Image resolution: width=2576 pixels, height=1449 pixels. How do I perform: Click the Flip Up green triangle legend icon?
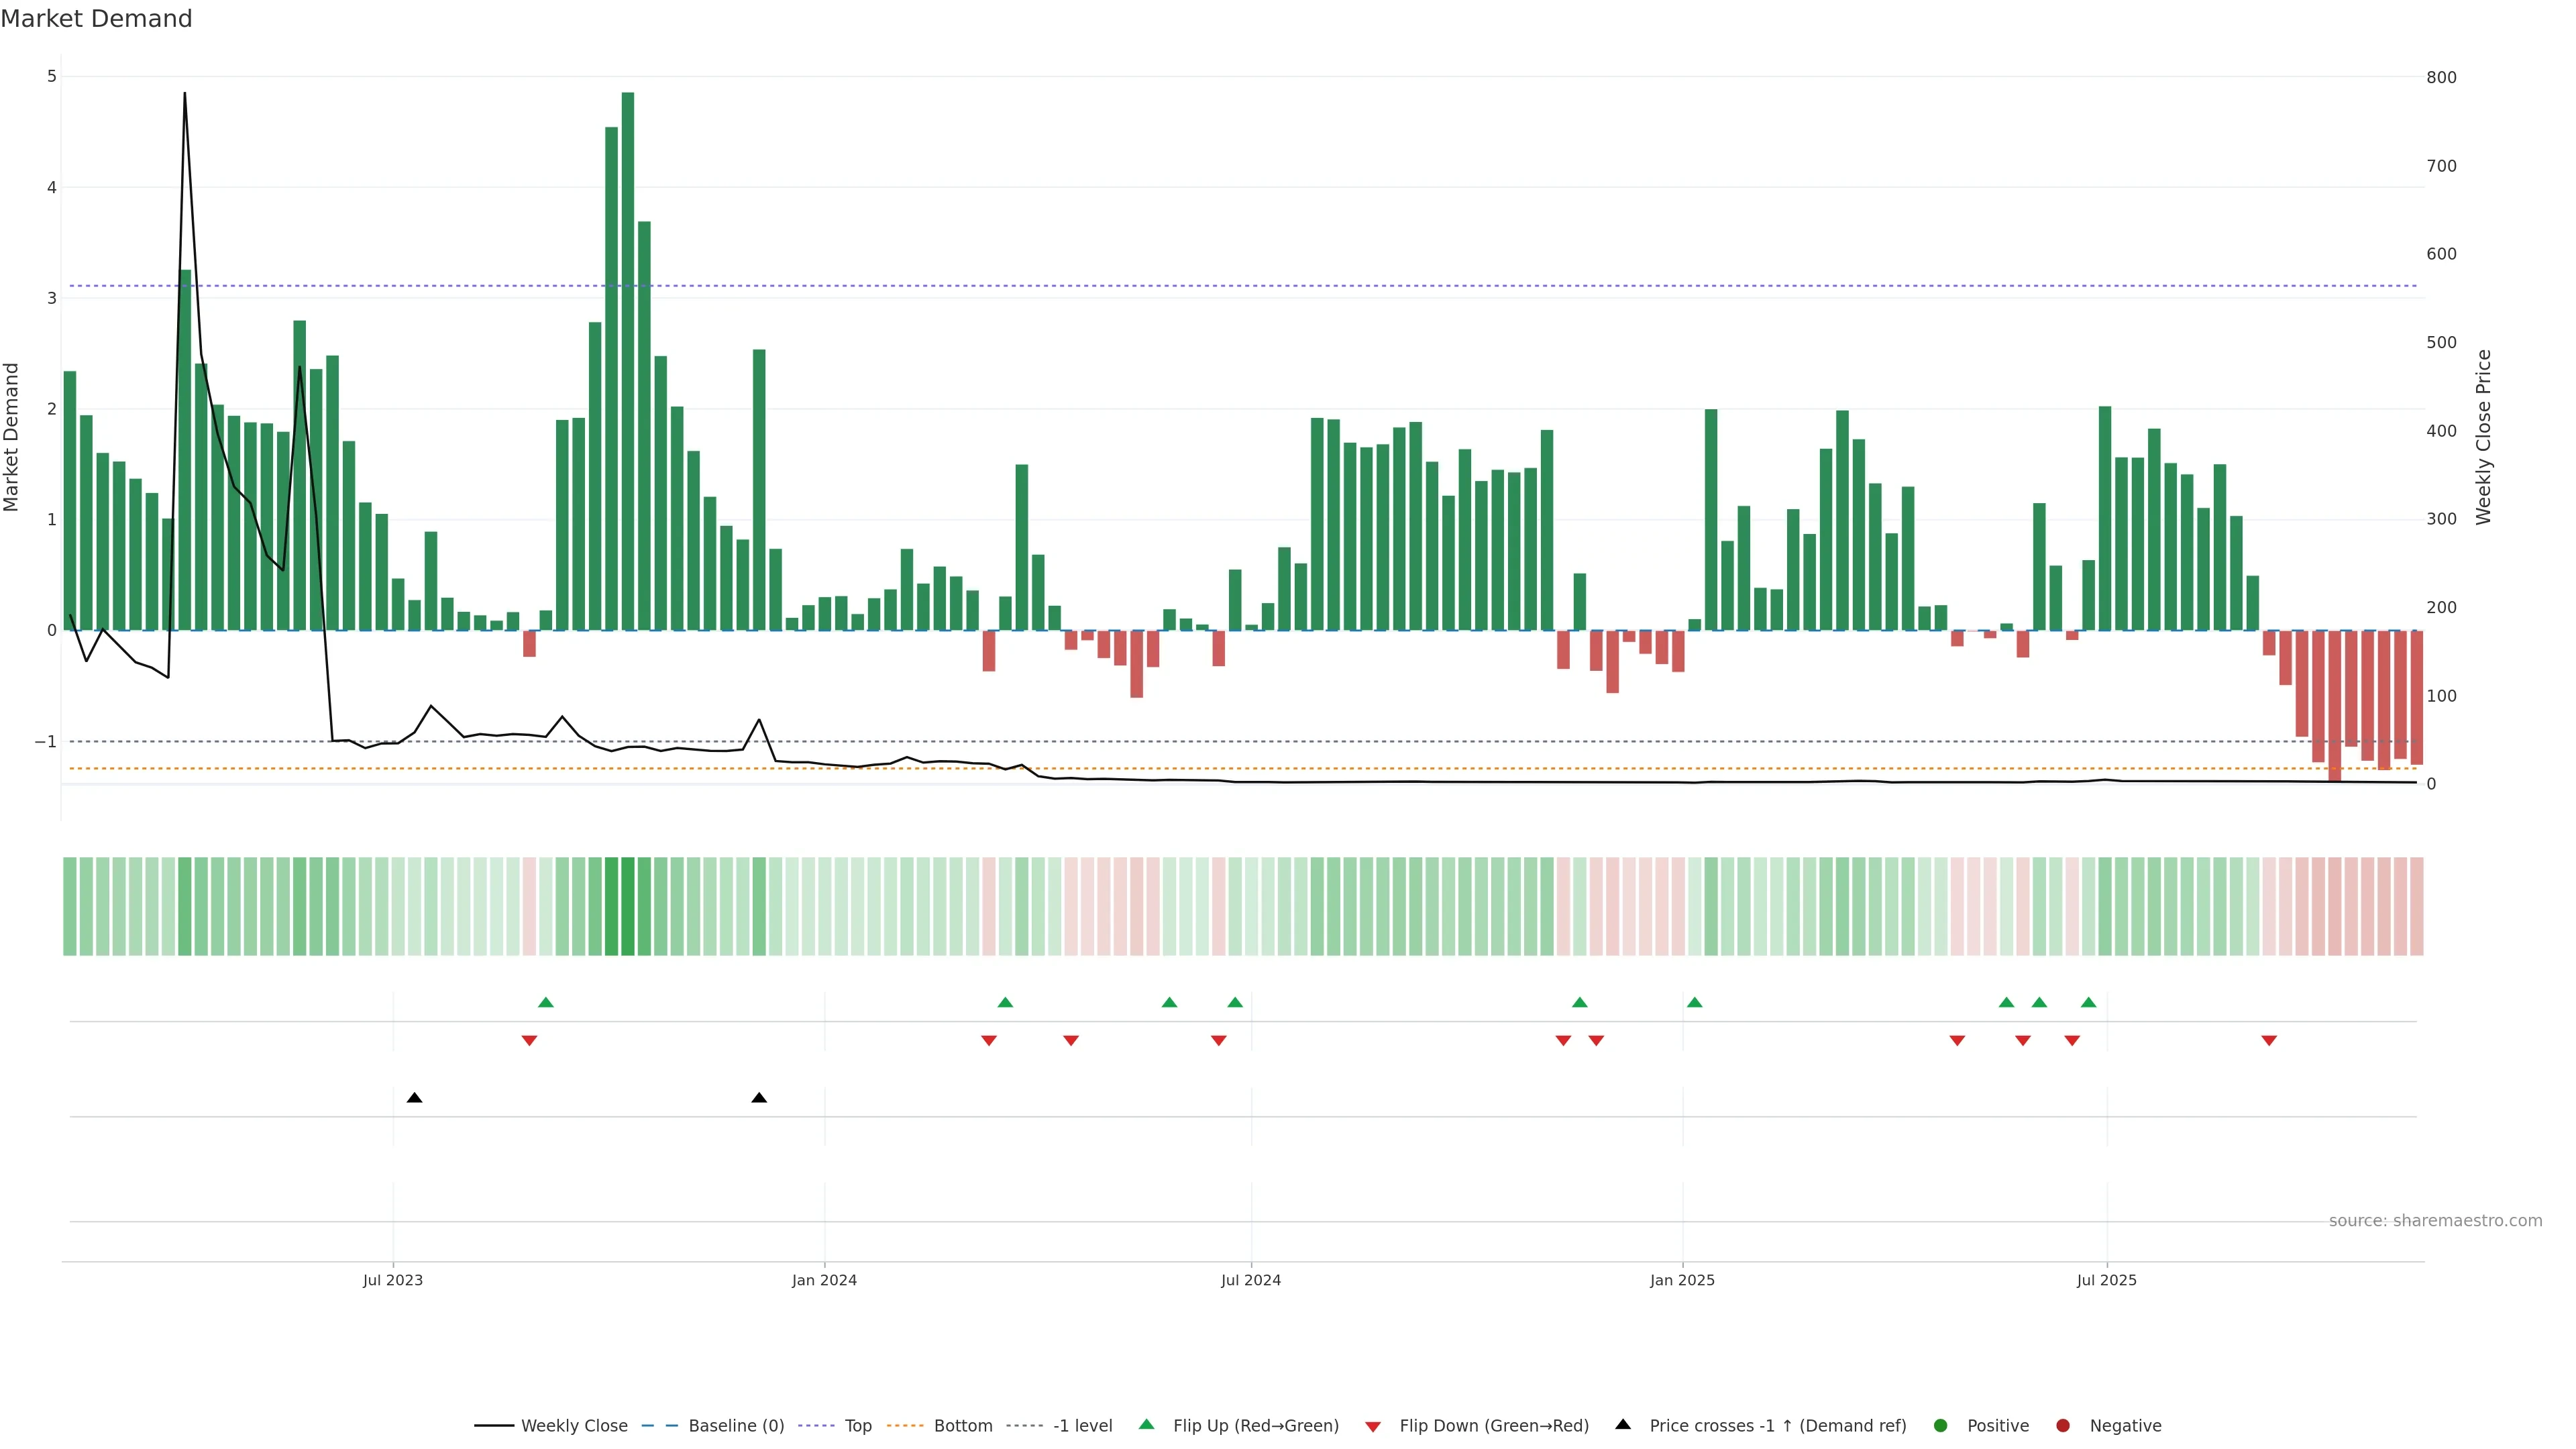(x=1147, y=1425)
